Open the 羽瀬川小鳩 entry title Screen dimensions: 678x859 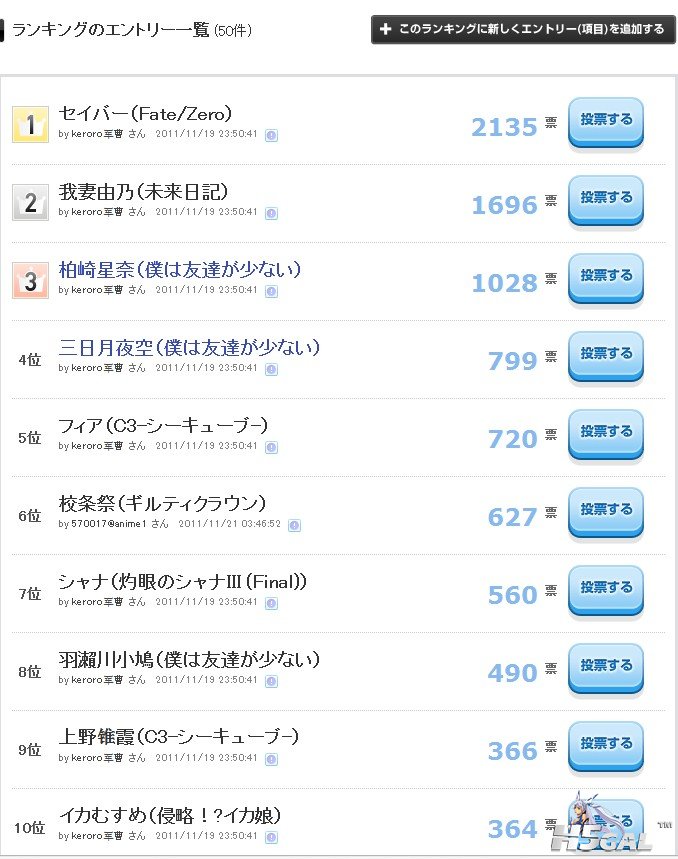(189, 659)
